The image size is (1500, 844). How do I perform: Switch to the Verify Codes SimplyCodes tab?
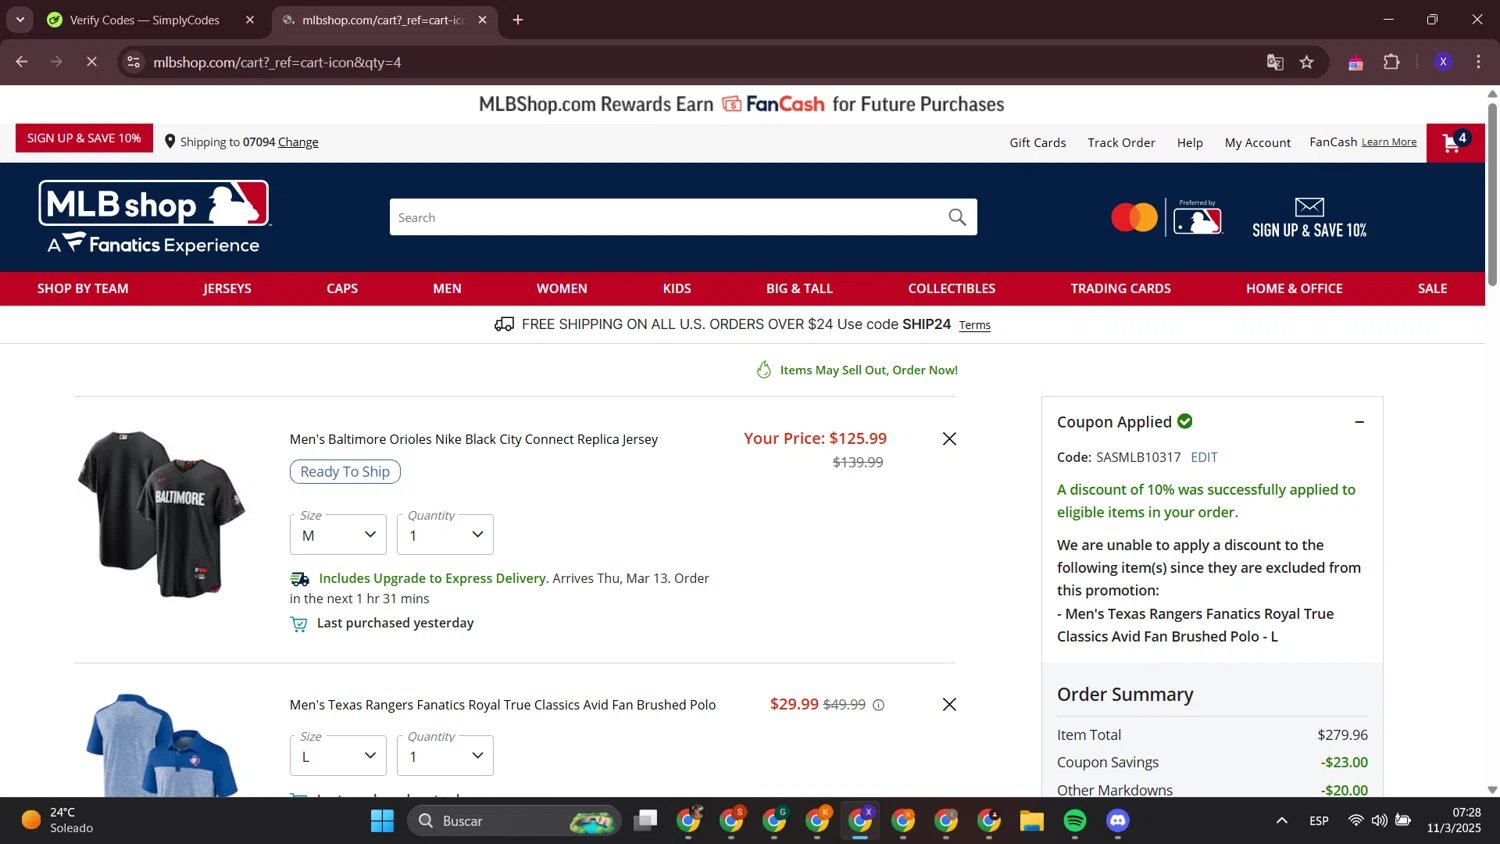click(145, 20)
